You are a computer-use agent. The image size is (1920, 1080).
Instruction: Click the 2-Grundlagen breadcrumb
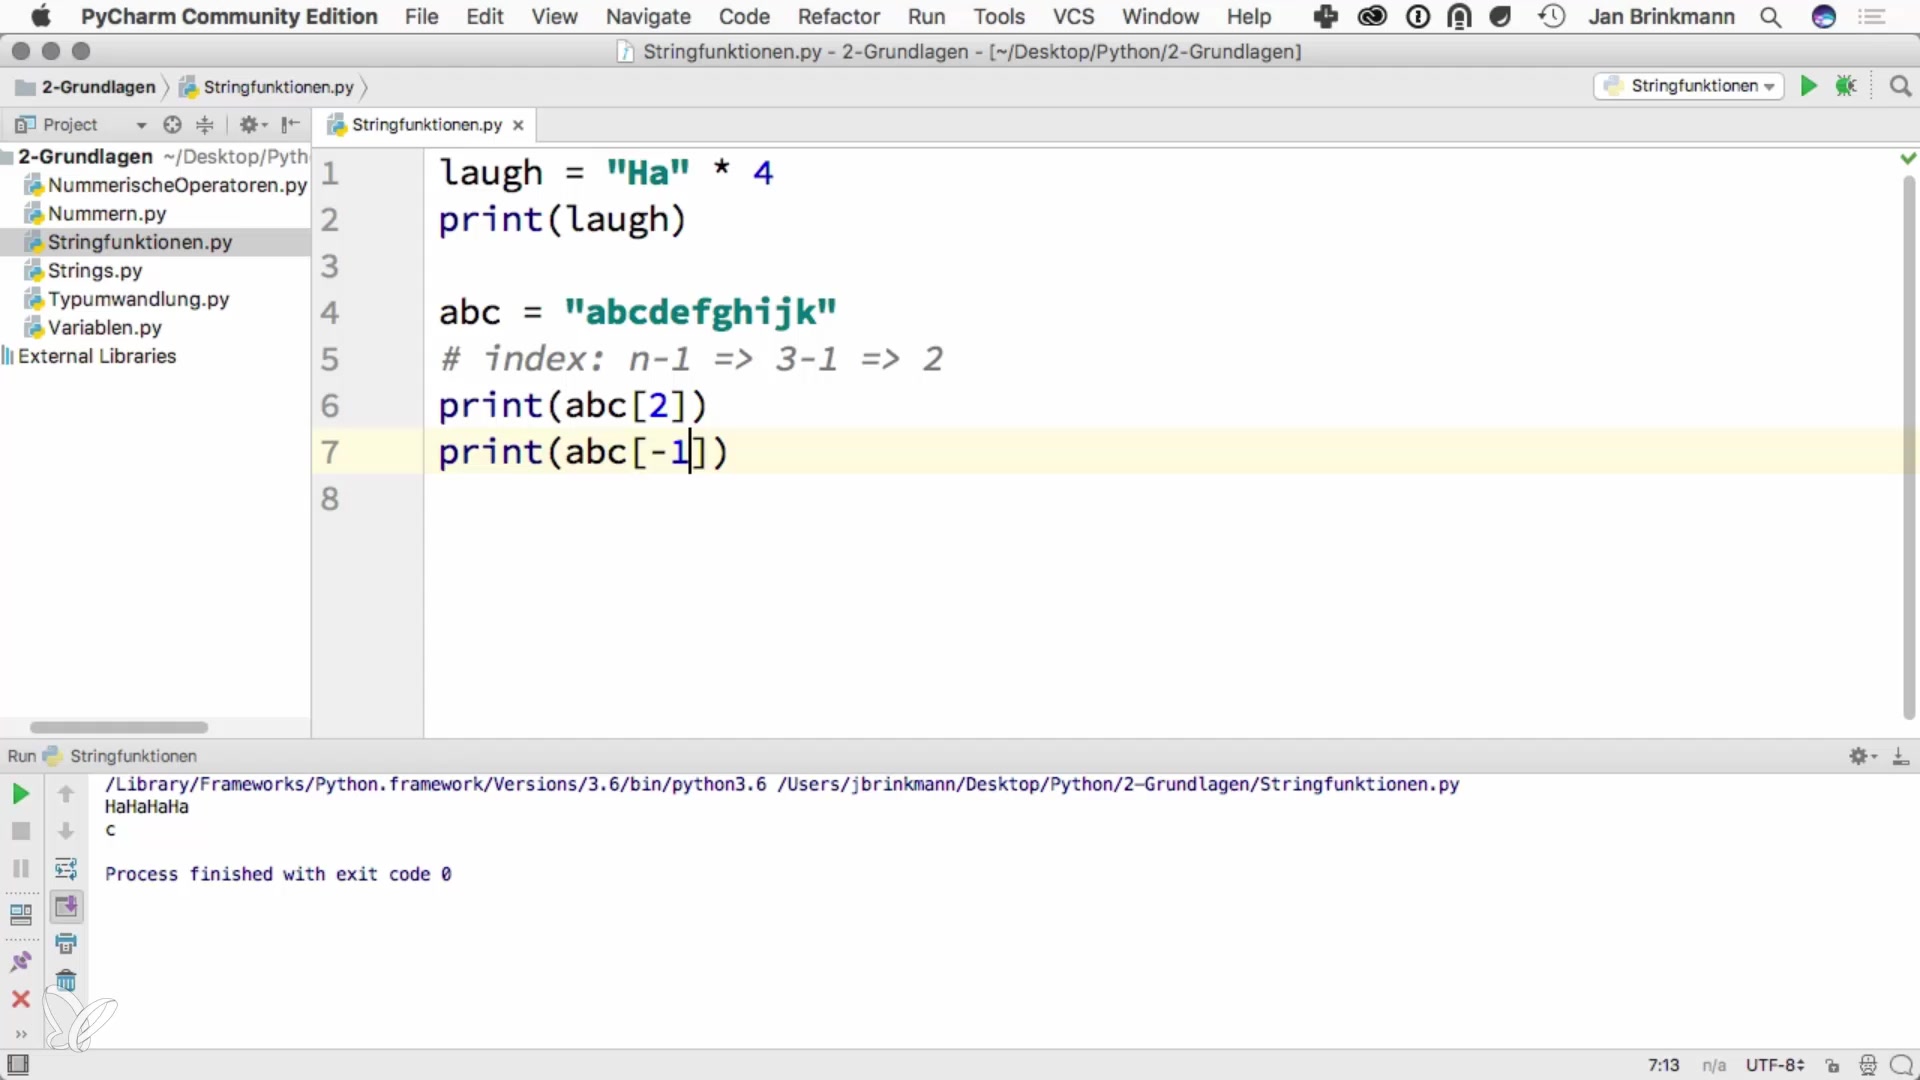coord(98,87)
